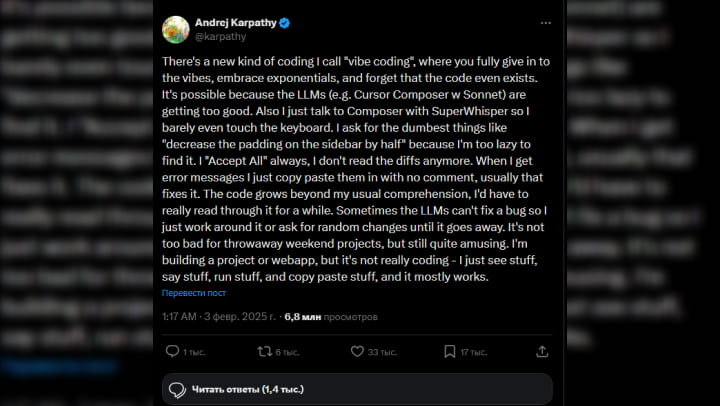Click "Перевести пост" to translate the post

[194, 293]
